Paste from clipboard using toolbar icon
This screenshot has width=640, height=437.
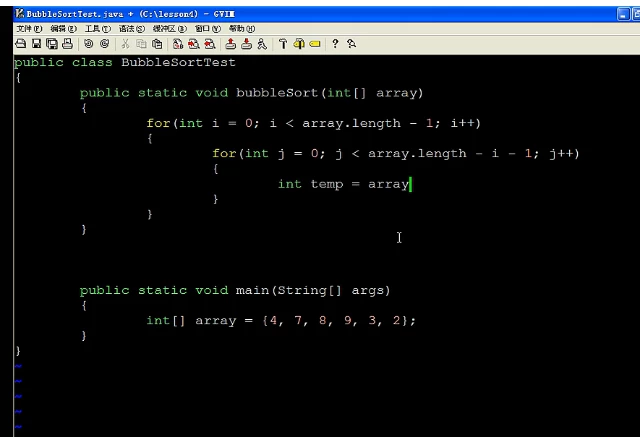point(156,44)
